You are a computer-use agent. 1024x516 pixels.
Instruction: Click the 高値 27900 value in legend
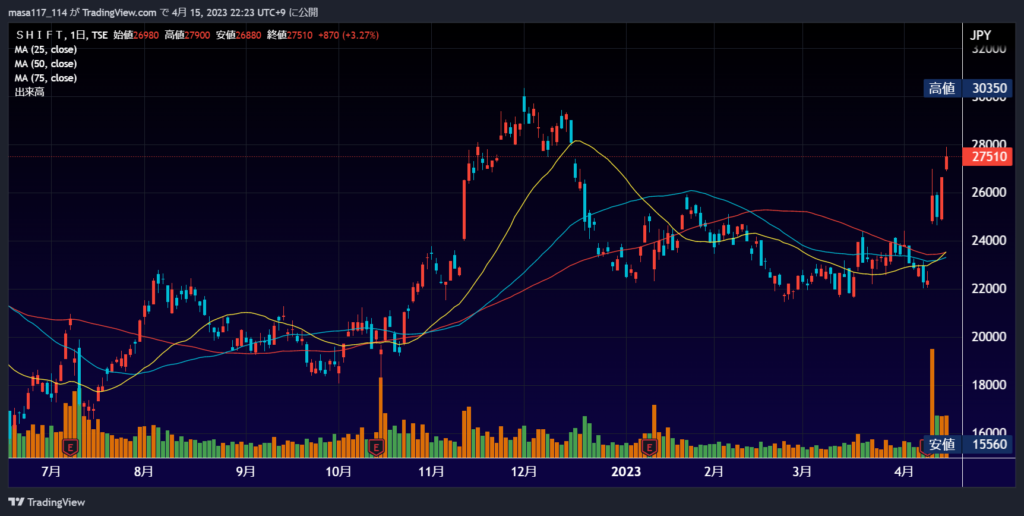point(187,35)
